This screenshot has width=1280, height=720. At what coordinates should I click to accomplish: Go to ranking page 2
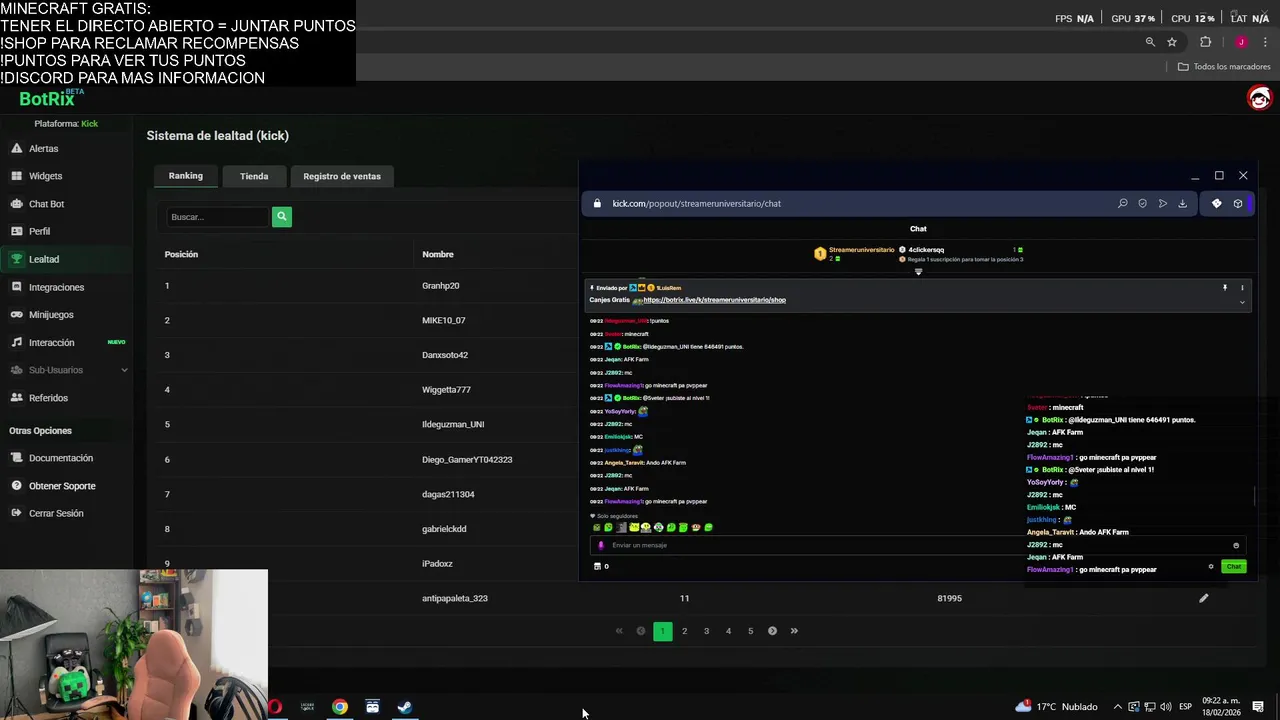684,631
